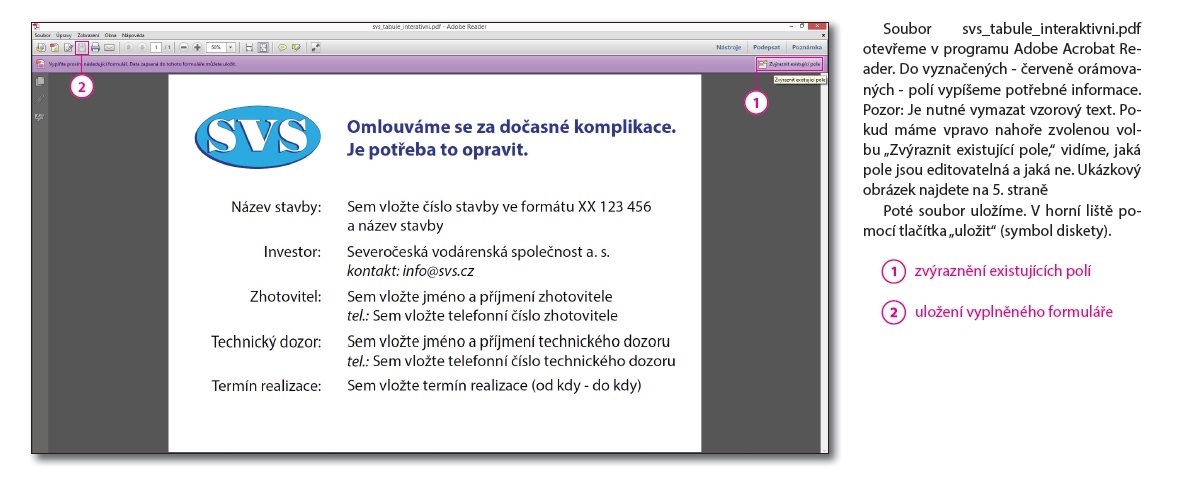Close the document with the small x button
Viewport: 1178px width, 490px height.
pos(823,35)
